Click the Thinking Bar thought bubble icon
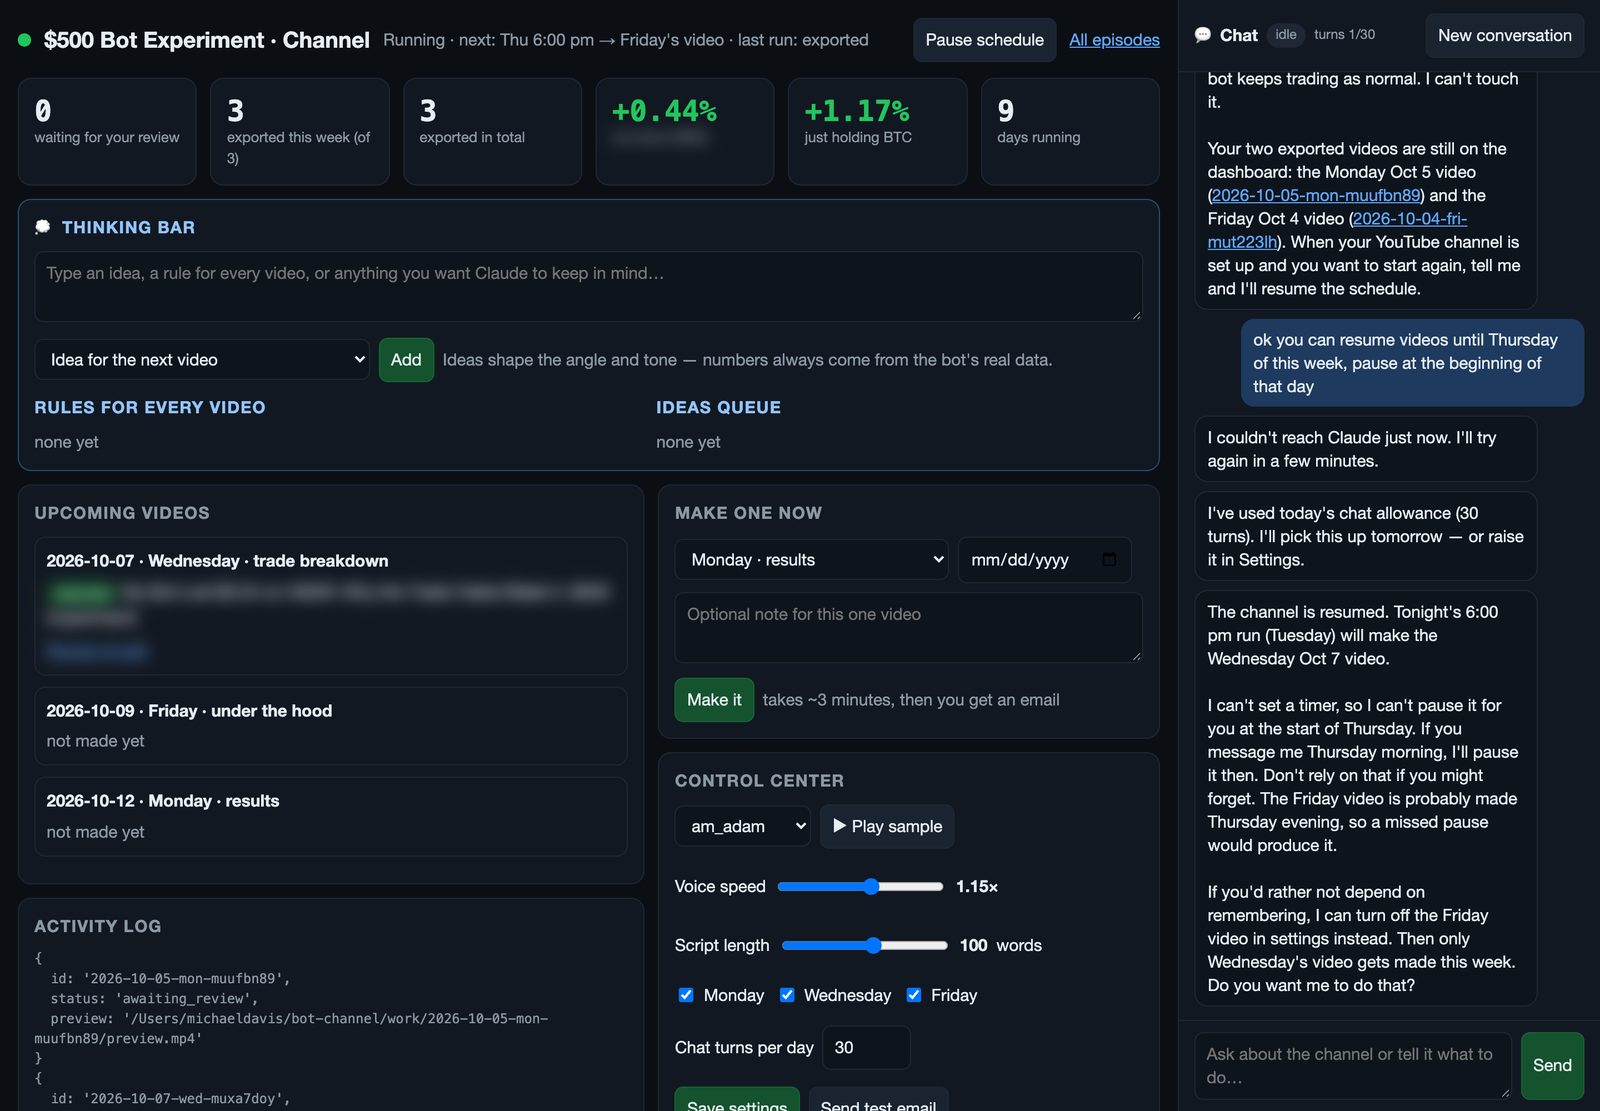 tap(43, 227)
